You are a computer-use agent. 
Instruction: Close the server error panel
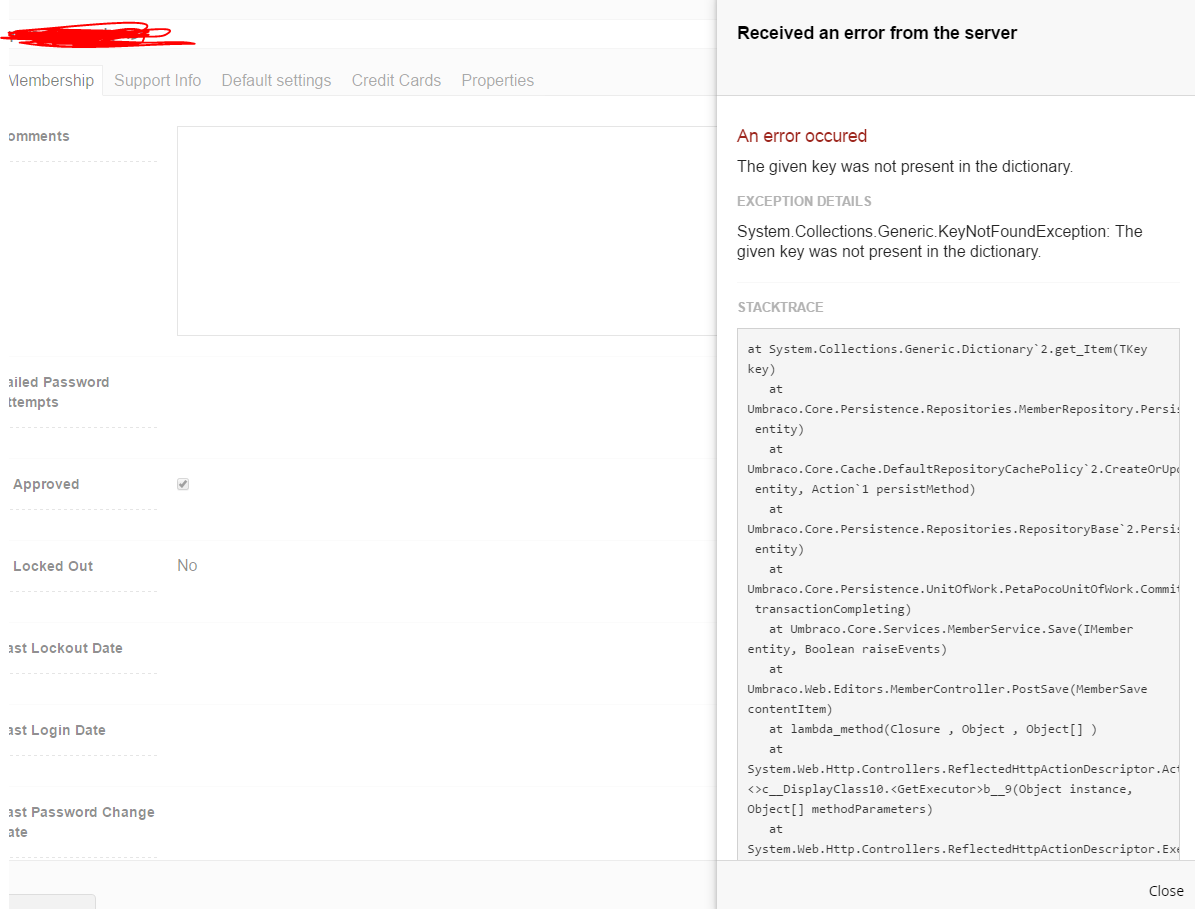(1165, 891)
